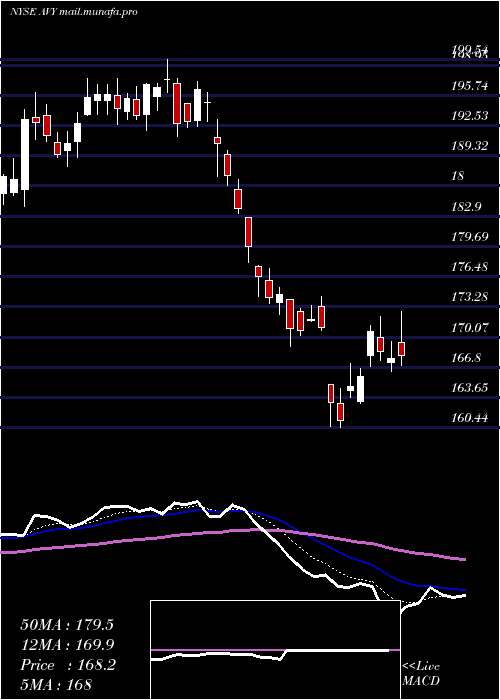Click the 182.9 price level label
The width and height of the screenshot is (500, 700).
point(465,206)
